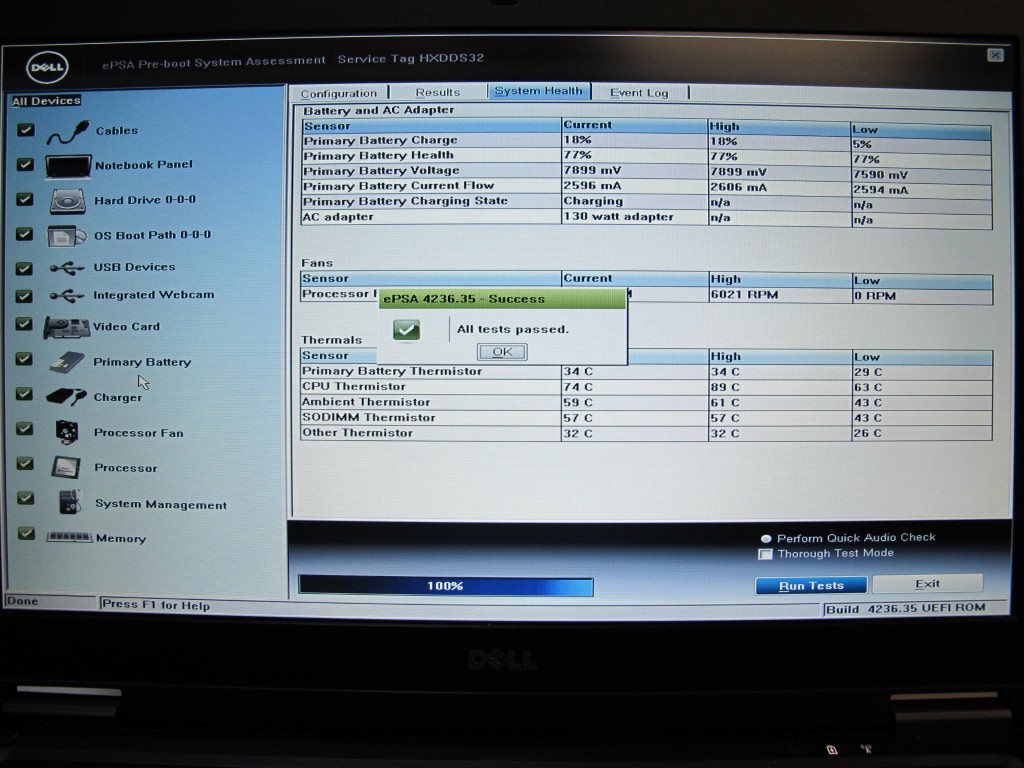
Task: Open the Configuration tab
Action: (339, 93)
